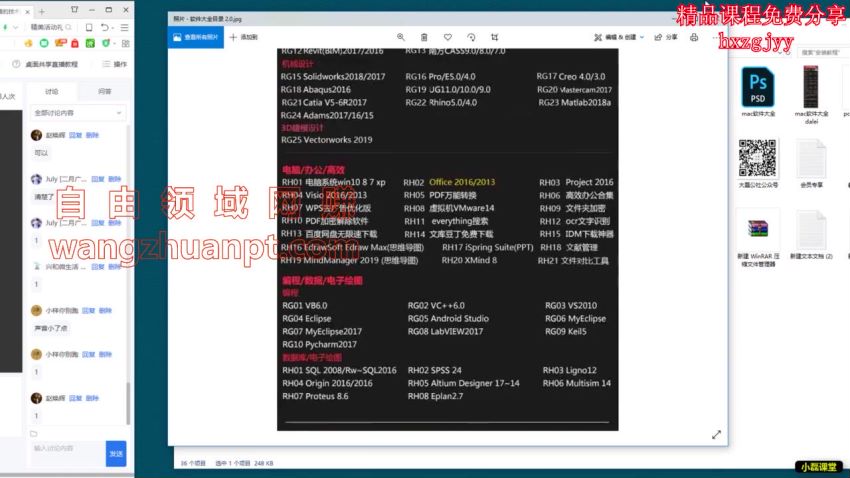Open the mac软件大全 PSD file on the desktop
850x478 pixels.
[758, 92]
